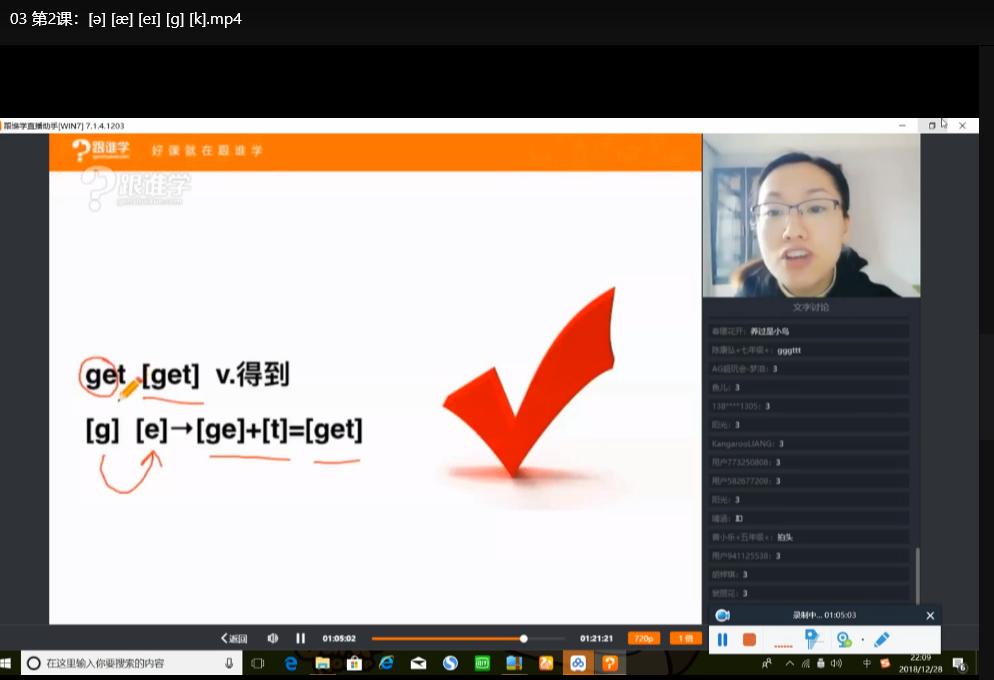Viewport: 994px width, 680px height.
Task: Click the video progress slider handle
Action: click(524, 638)
